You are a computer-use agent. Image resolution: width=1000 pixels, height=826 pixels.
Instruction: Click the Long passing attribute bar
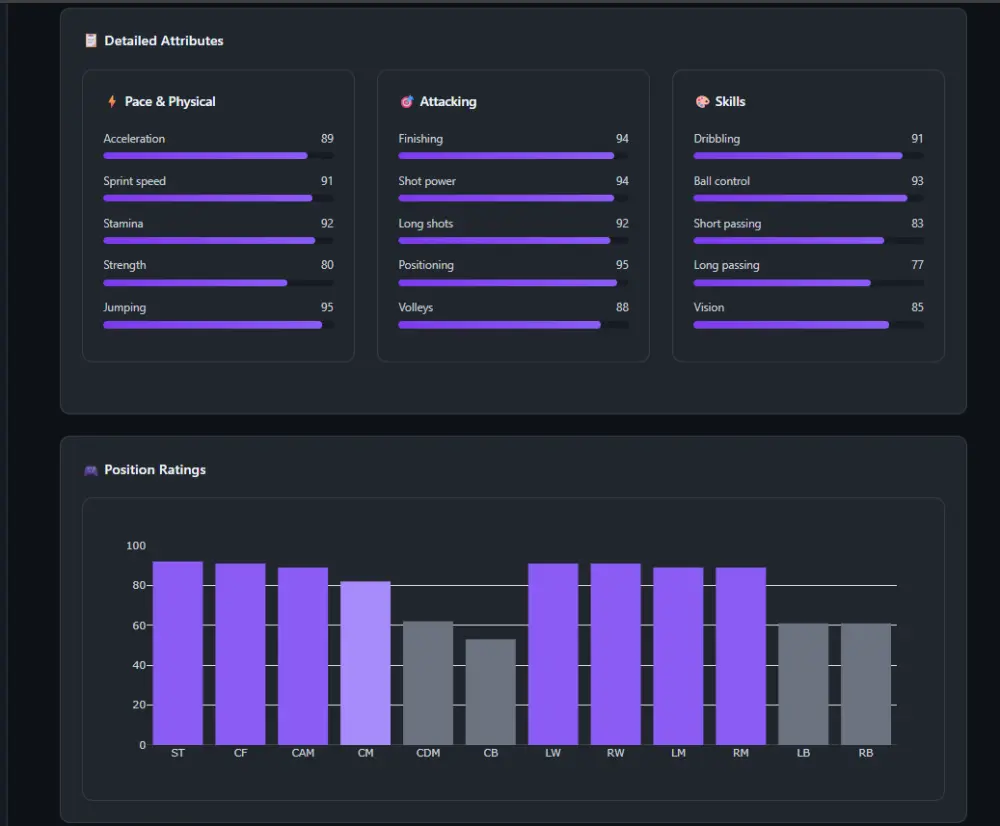809,283
